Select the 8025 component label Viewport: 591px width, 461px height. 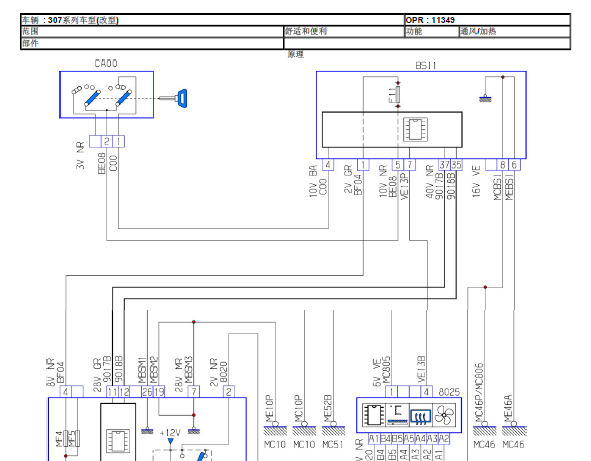[449, 392]
